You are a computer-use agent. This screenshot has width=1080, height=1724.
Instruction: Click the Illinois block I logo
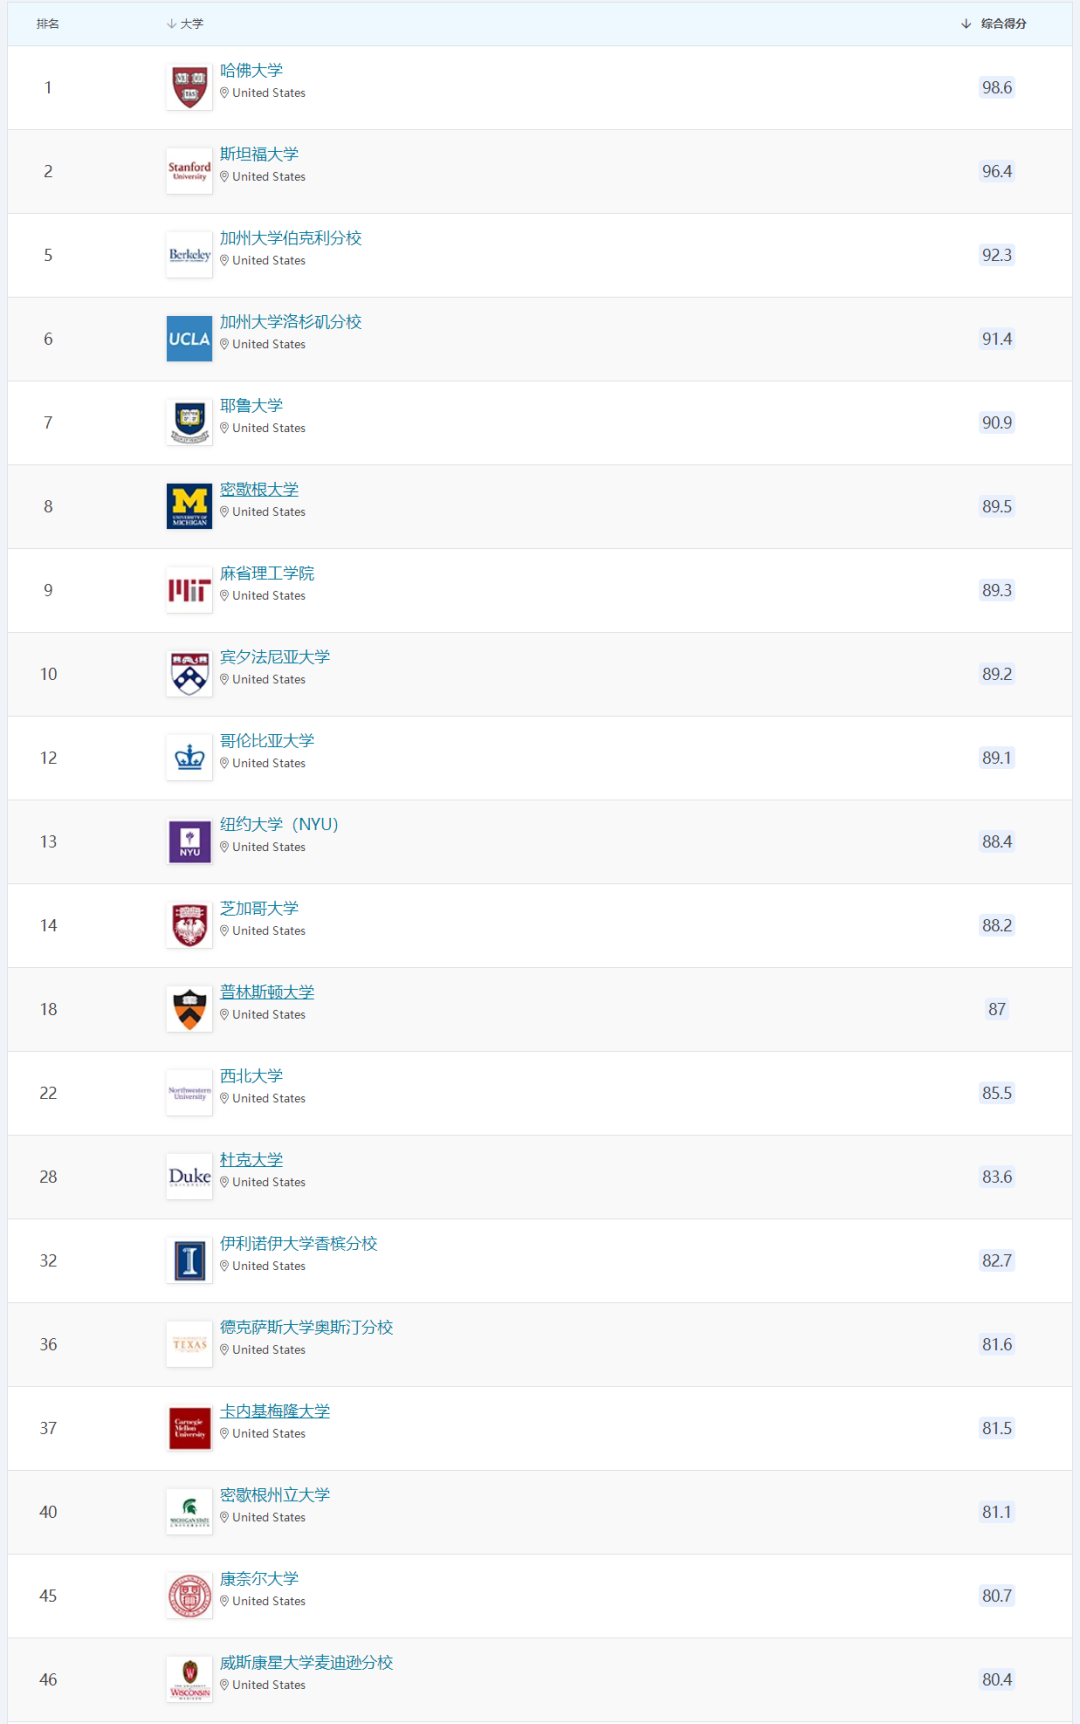(x=189, y=1261)
